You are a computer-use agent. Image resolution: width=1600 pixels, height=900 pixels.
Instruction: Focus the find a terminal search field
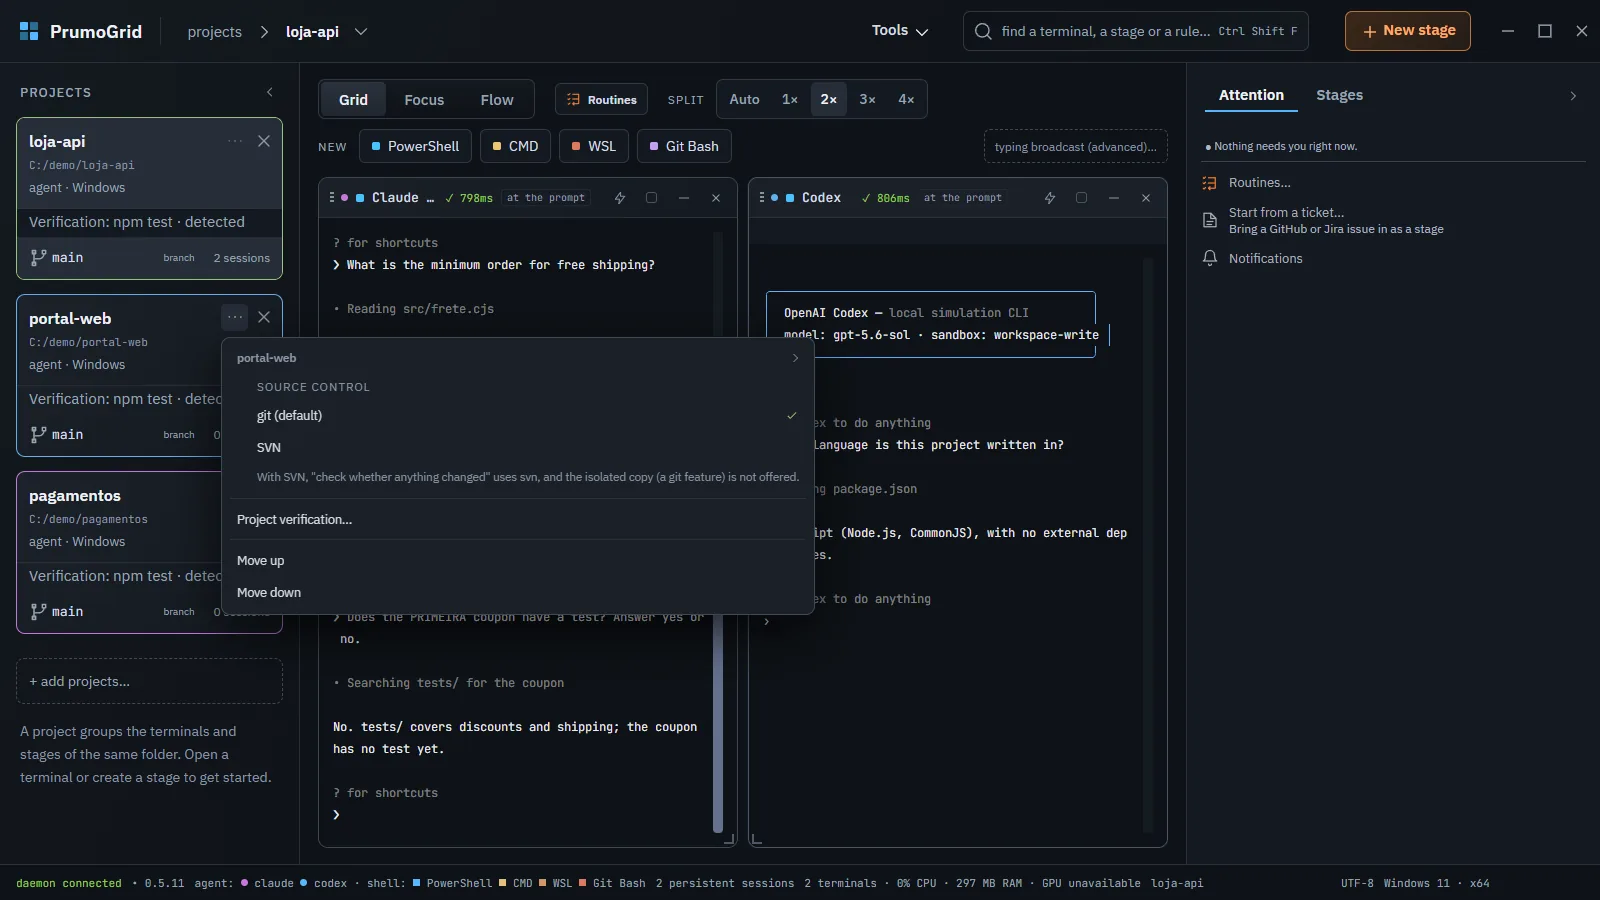tap(1136, 31)
